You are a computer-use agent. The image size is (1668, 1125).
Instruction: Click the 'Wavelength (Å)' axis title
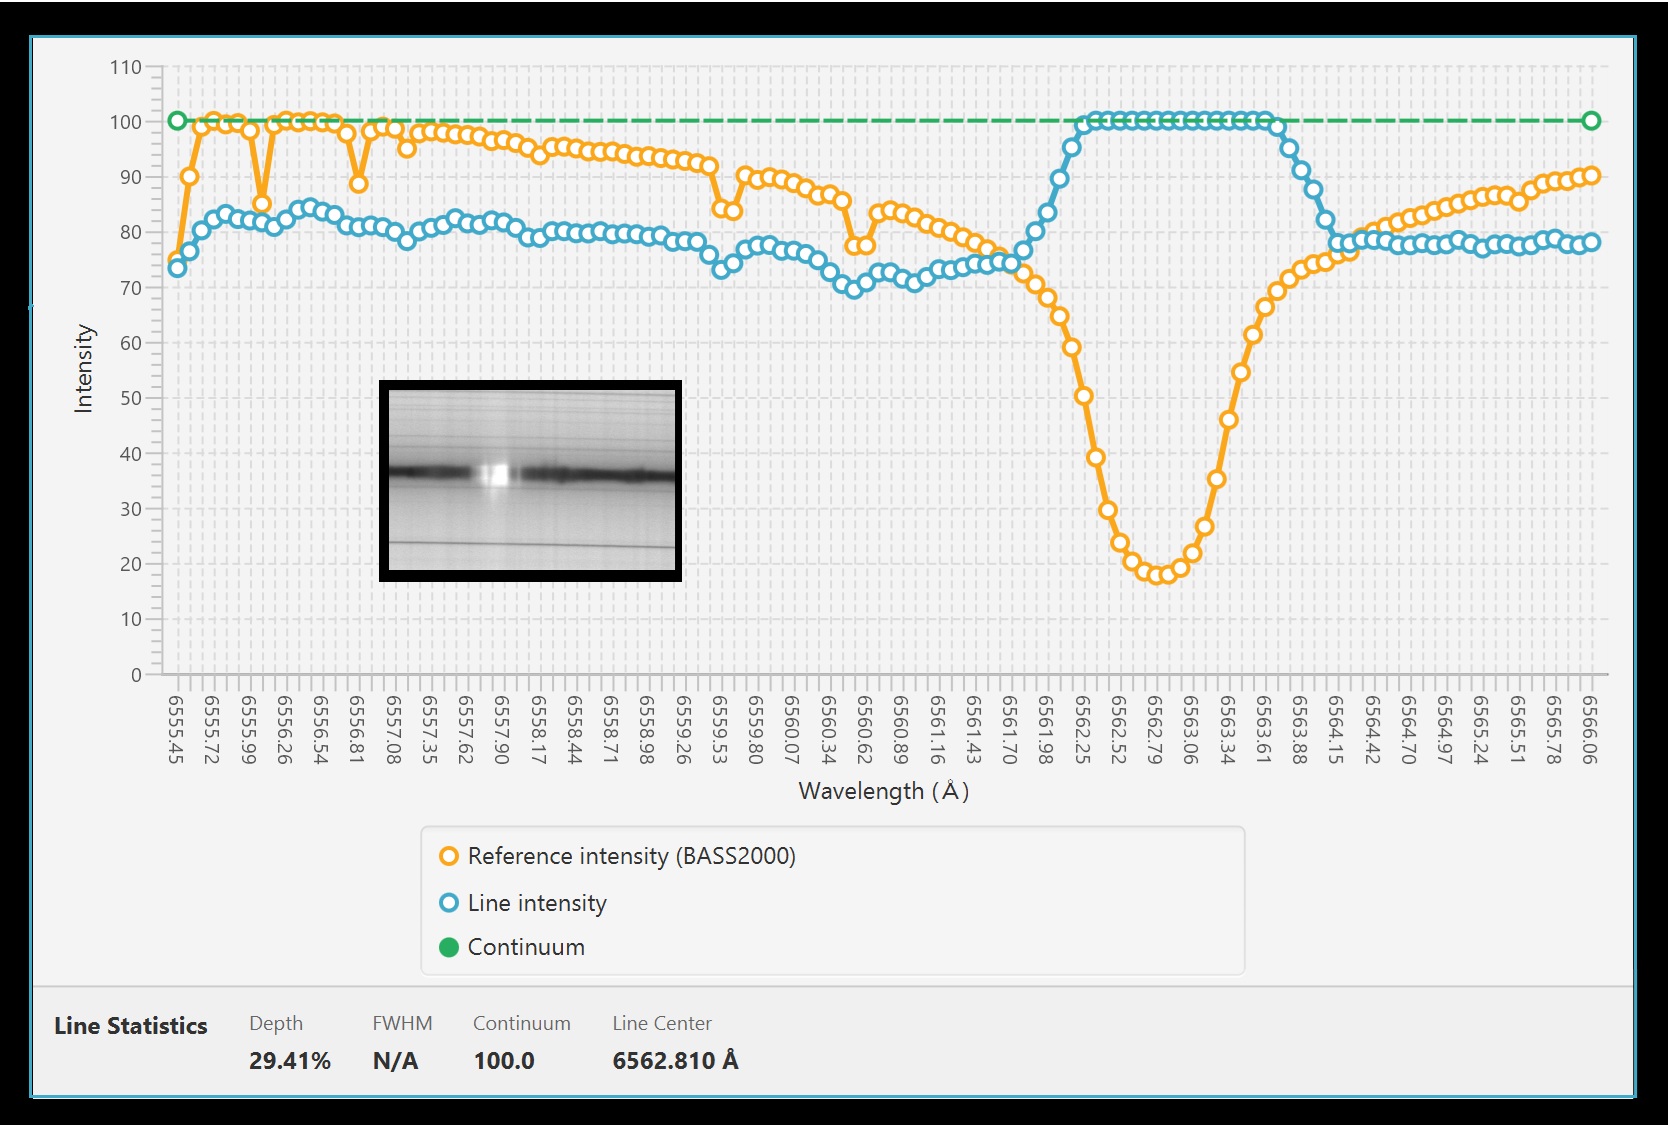883,791
